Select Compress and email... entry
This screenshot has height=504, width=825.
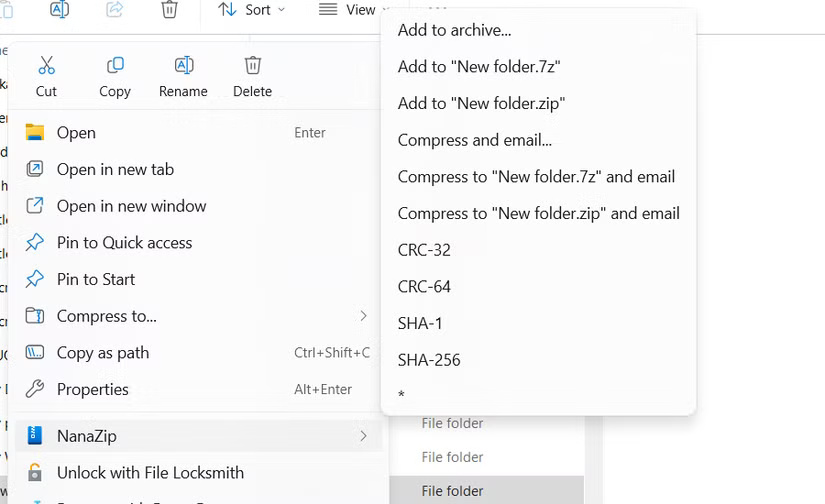point(474,140)
